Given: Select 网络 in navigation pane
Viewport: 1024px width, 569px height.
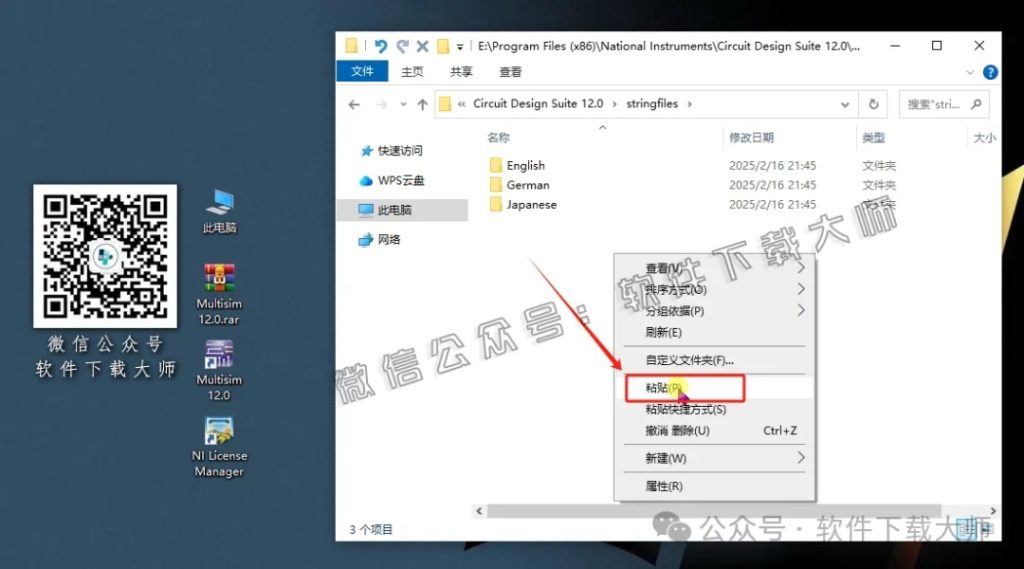Looking at the screenshot, I should (389, 239).
